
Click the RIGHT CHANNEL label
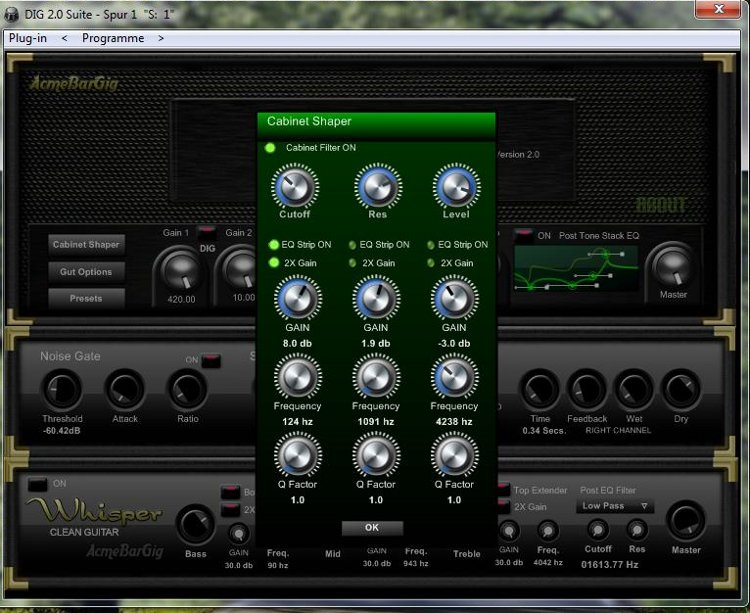[618, 430]
